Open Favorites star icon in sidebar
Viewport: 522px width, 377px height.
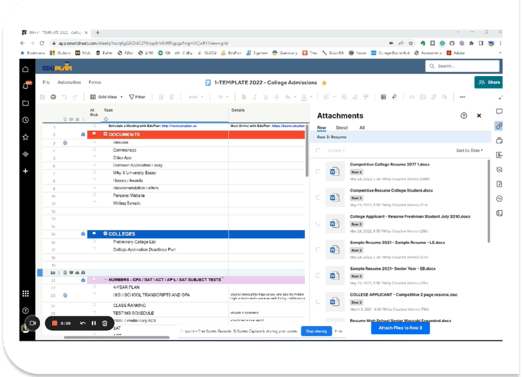[26, 137]
